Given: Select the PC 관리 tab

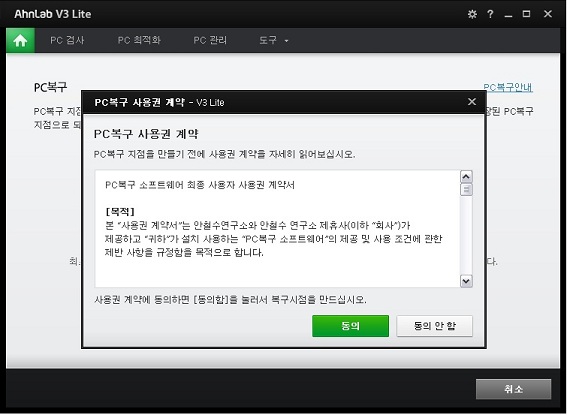Looking at the screenshot, I should click(x=210, y=40).
